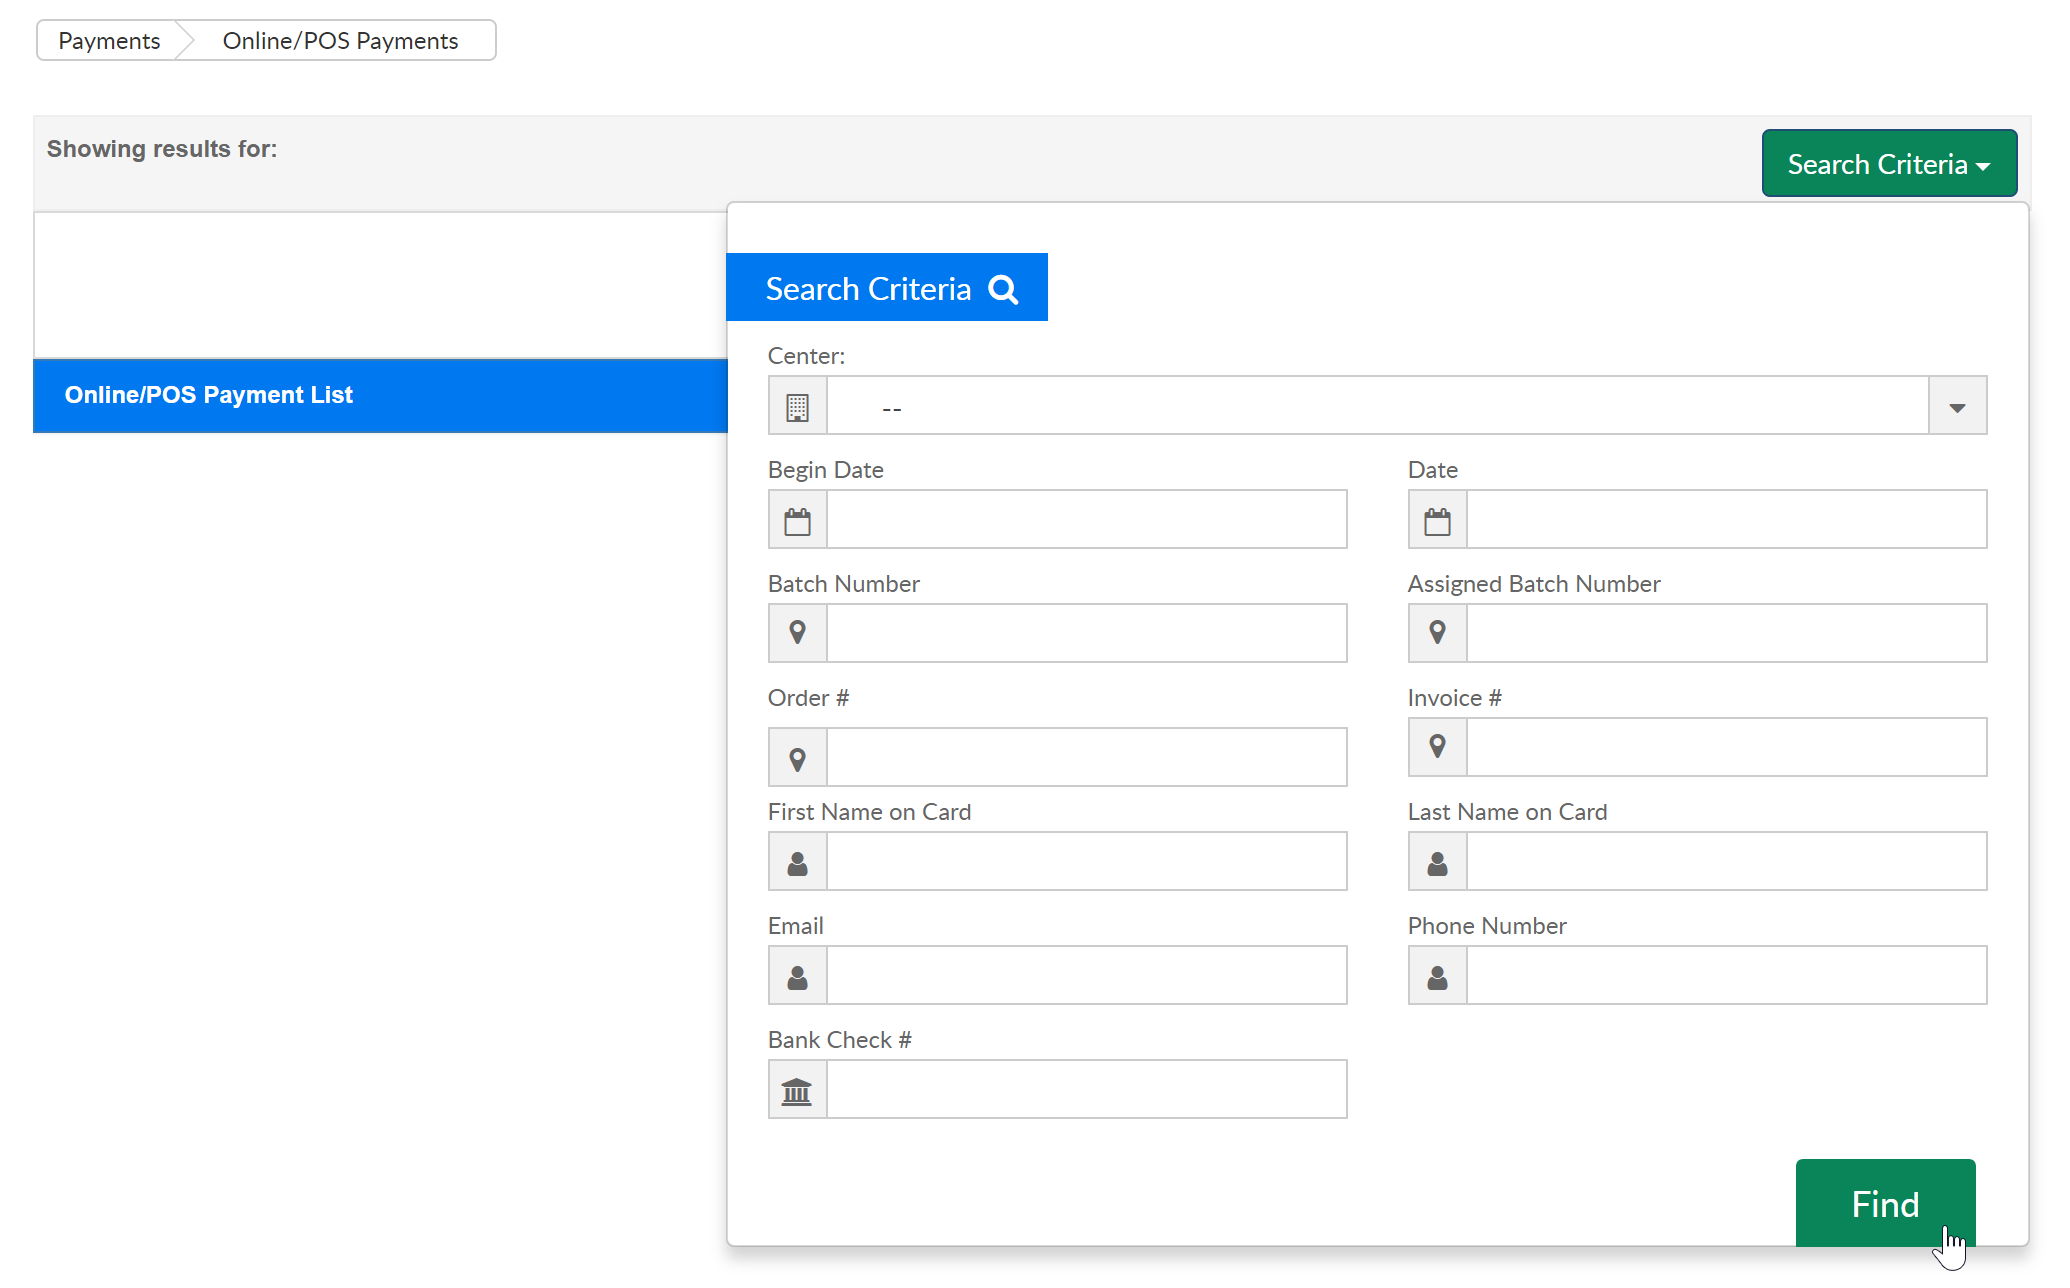
Task: Select Online/POS Payments breadcrumb item
Action: 340,41
